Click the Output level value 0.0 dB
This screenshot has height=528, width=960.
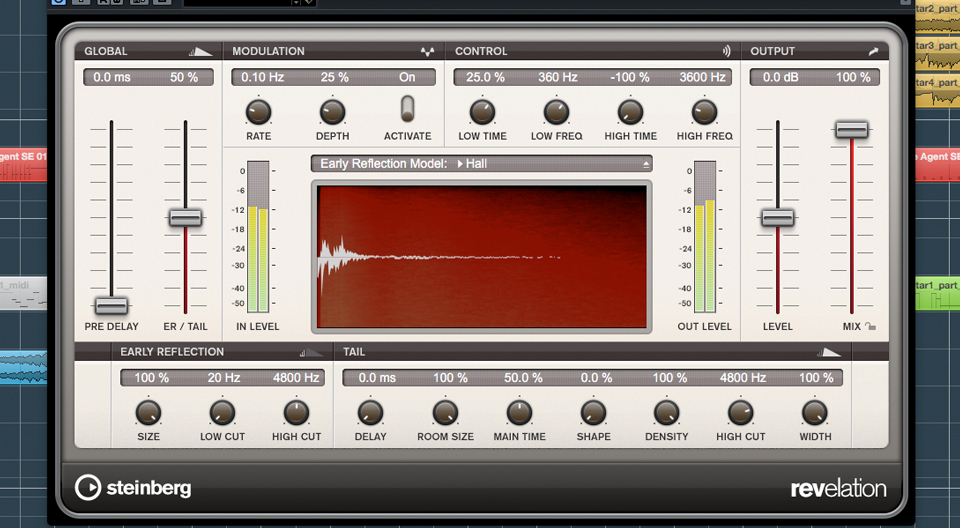tap(782, 77)
